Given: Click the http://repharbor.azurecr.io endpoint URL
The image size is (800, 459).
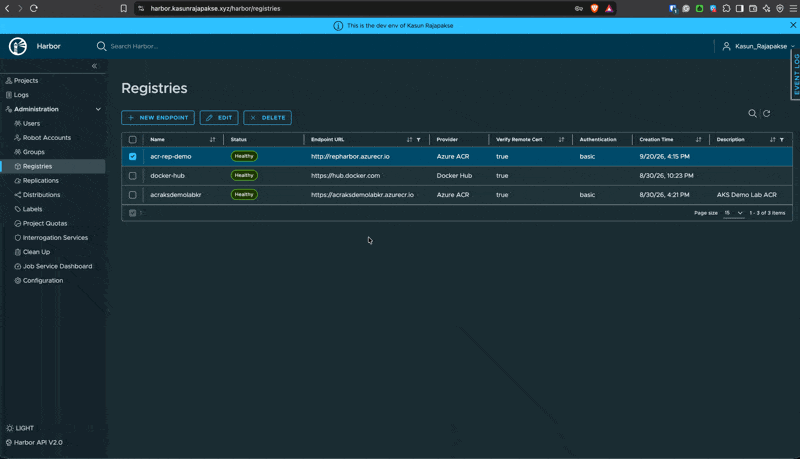Looking at the screenshot, I should [x=350, y=157].
